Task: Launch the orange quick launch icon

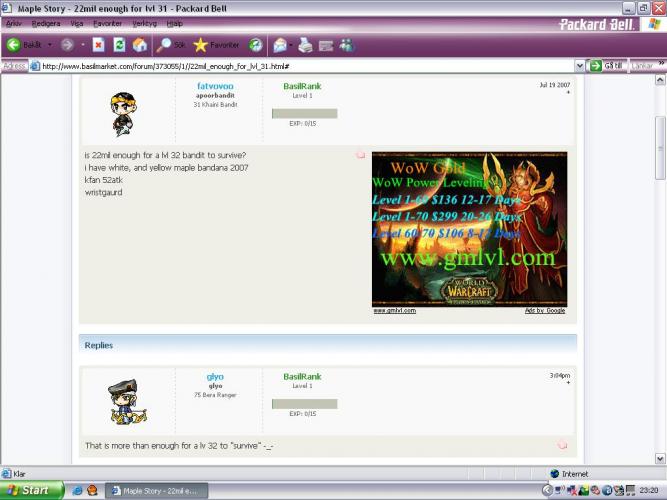Action: click(x=92, y=491)
